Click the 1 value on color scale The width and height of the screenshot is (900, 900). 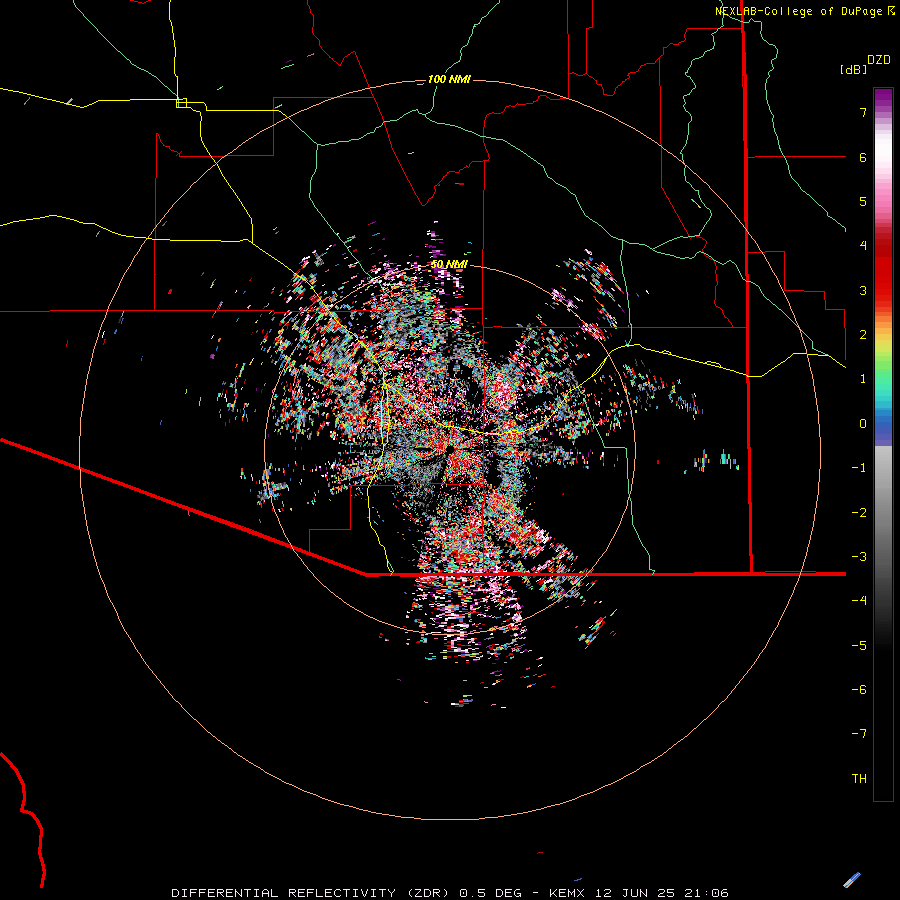863,379
